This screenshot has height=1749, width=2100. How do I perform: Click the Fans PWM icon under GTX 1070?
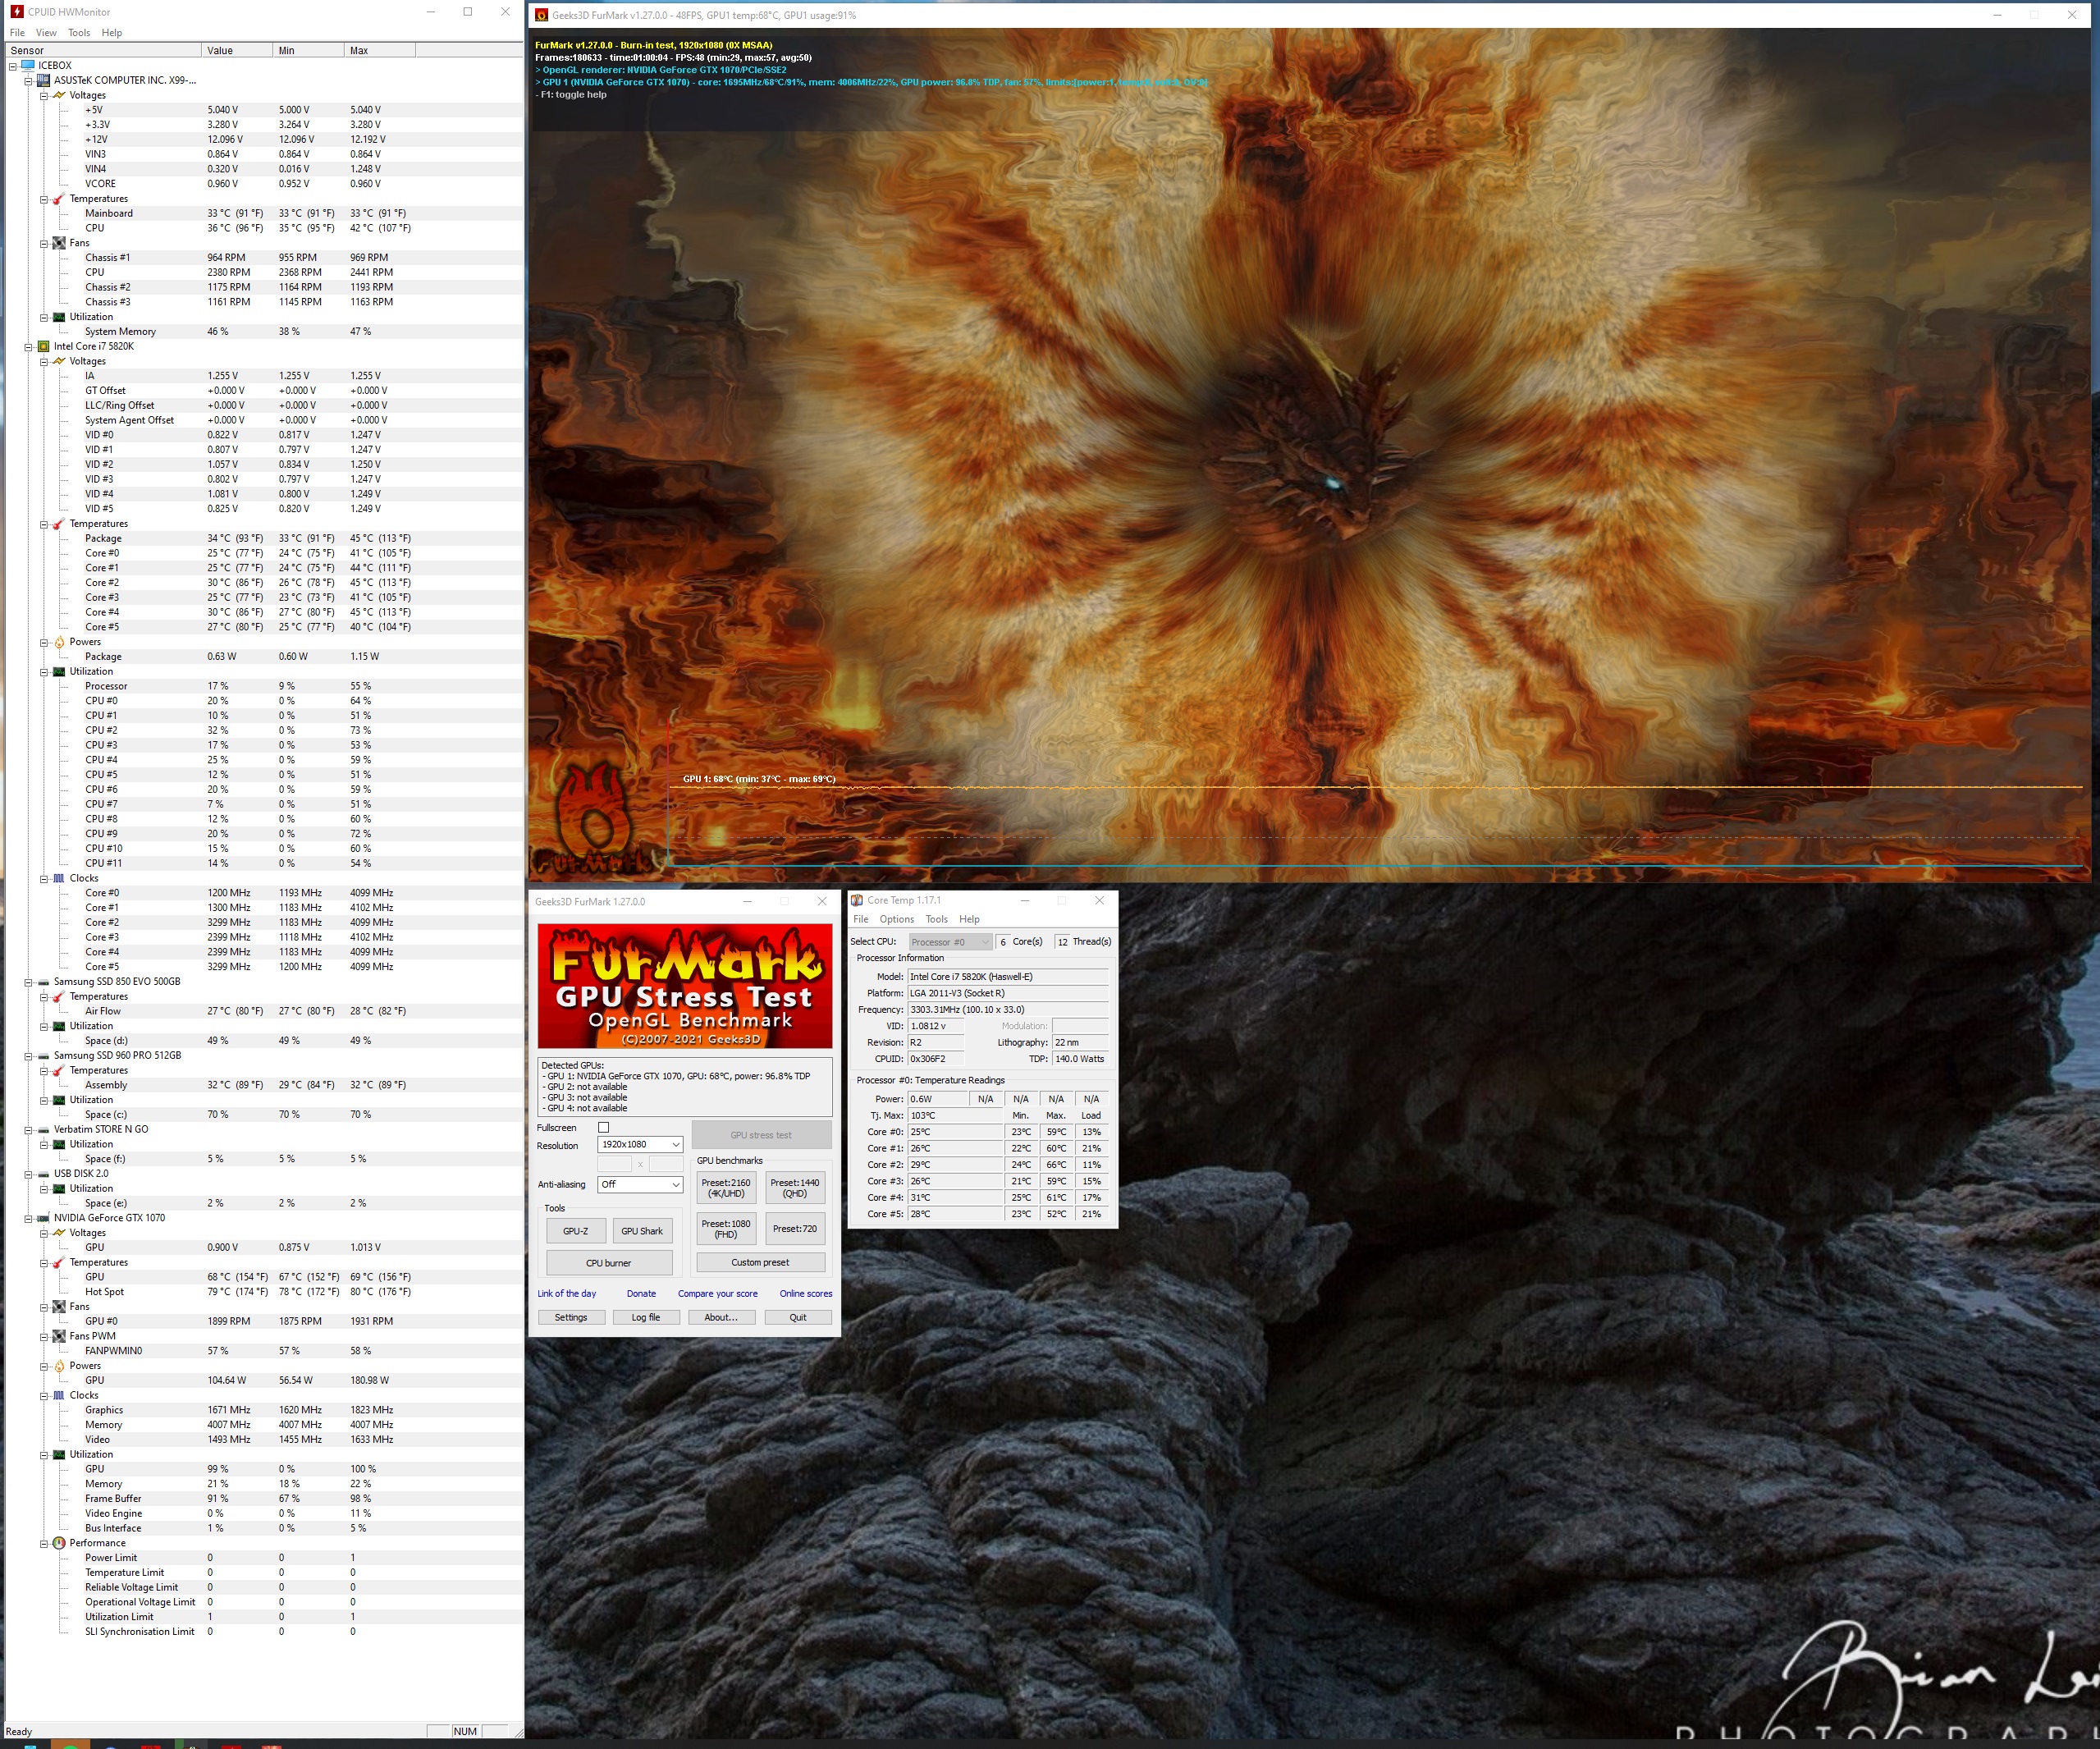(59, 1336)
